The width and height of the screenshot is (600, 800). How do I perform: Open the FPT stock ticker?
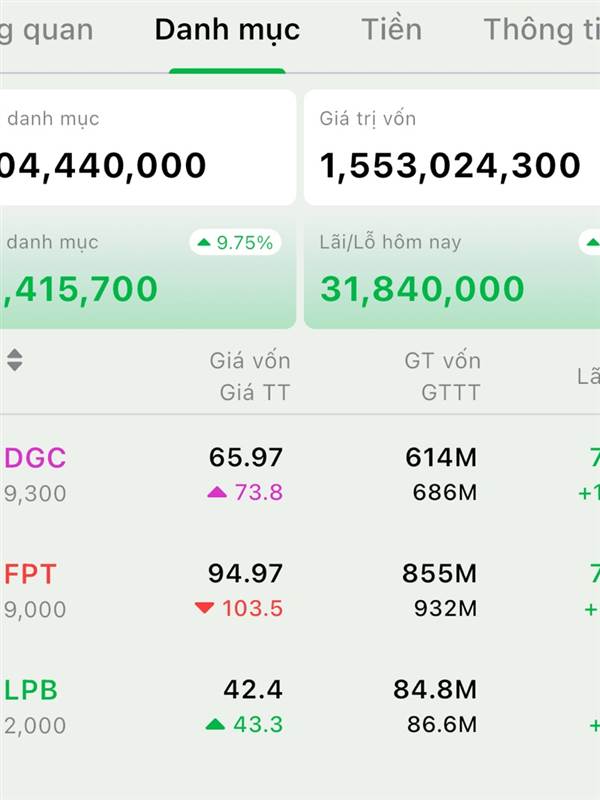click(31, 574)
